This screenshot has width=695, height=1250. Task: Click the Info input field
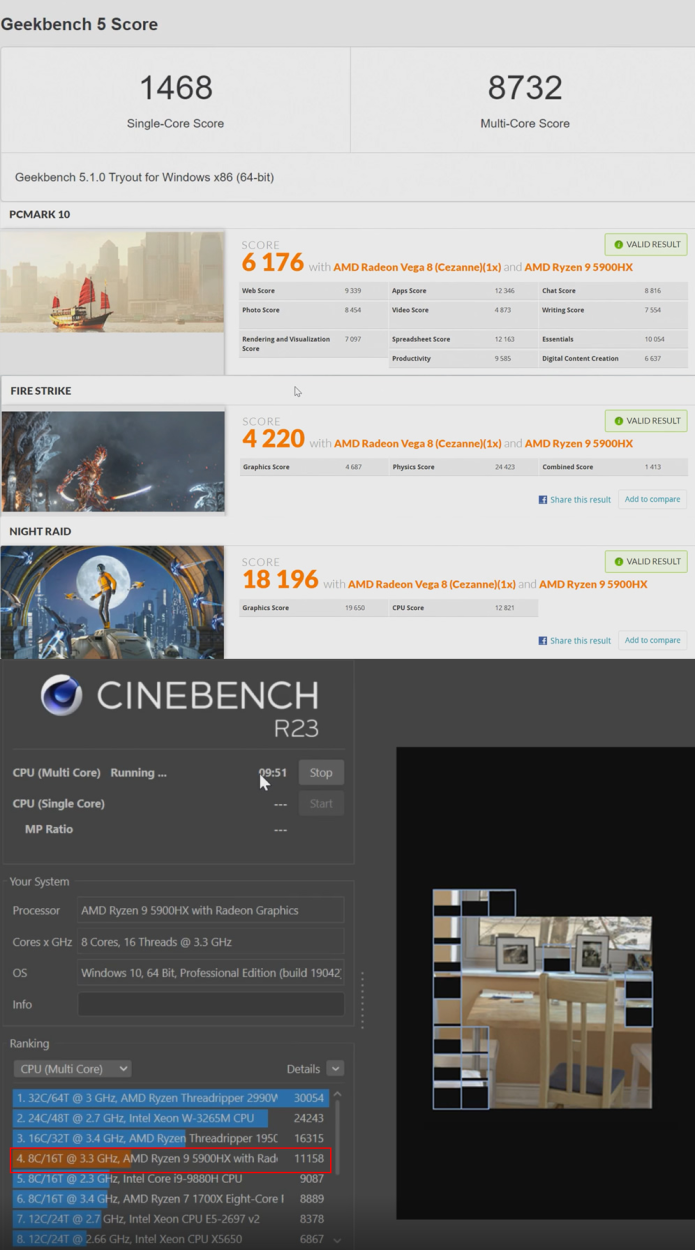pyautogui.click(x=211, y=1004)
